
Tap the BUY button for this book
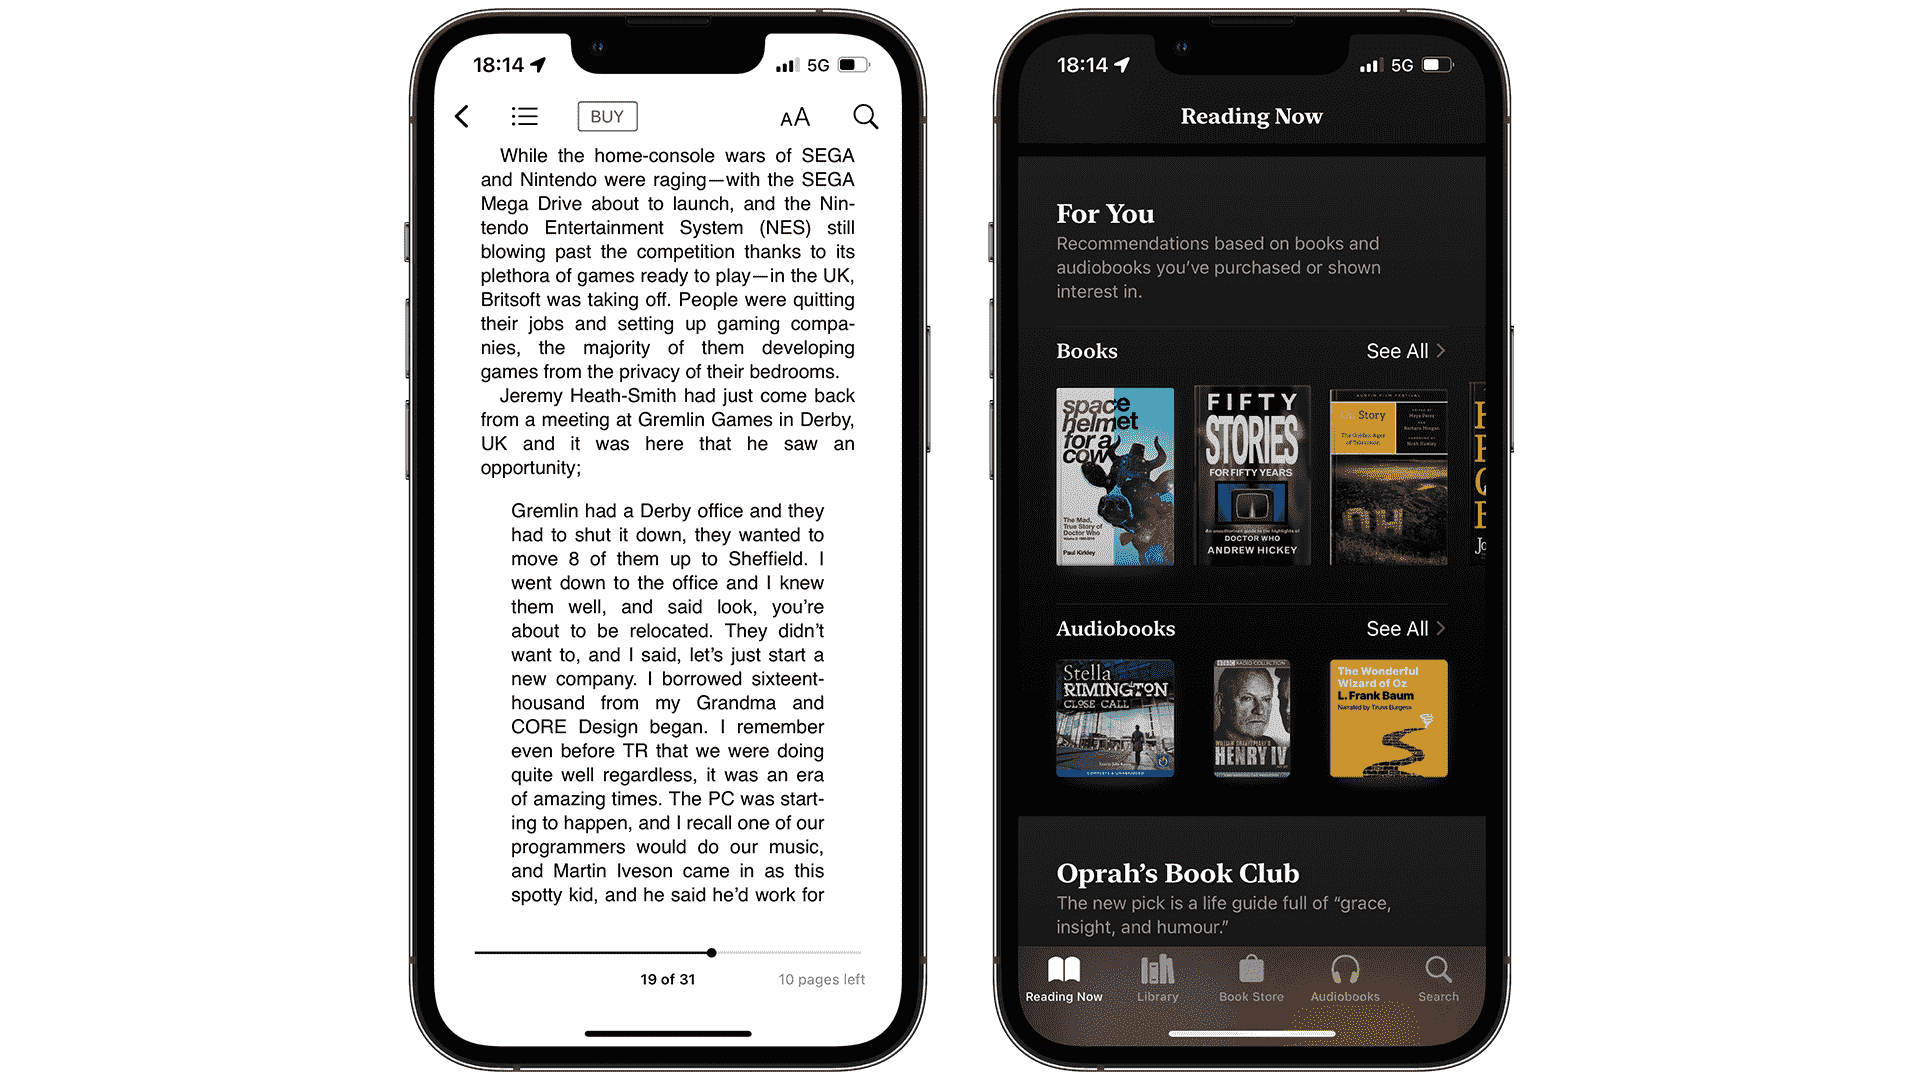[x=607, y=117]
